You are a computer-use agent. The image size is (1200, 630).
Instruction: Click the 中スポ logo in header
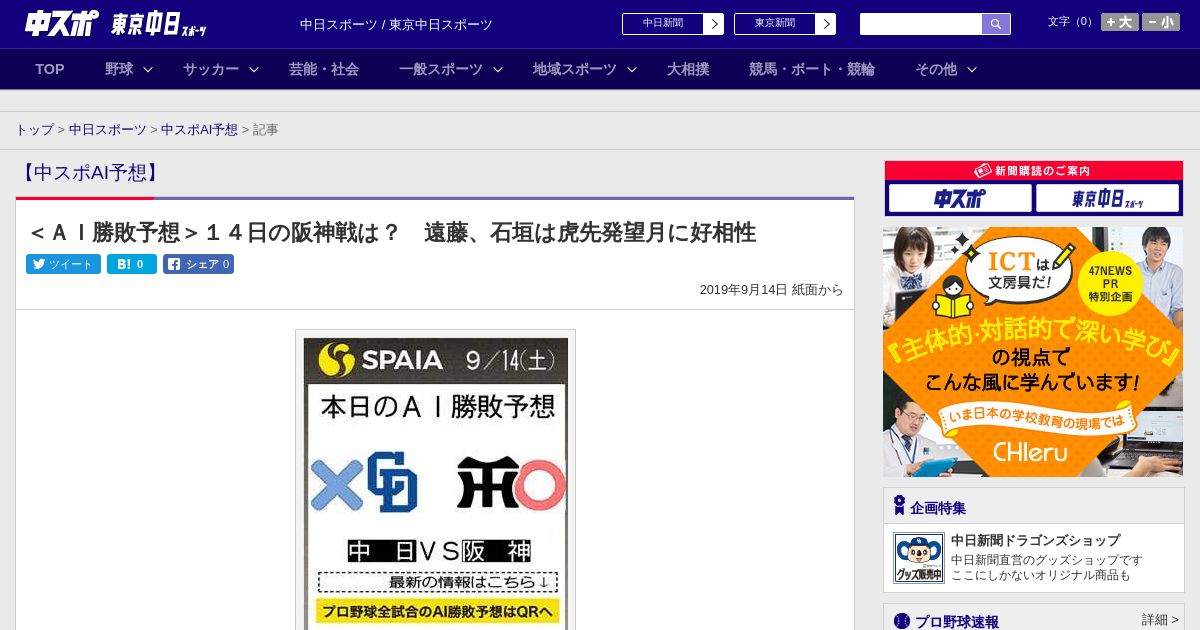point(61,23)
